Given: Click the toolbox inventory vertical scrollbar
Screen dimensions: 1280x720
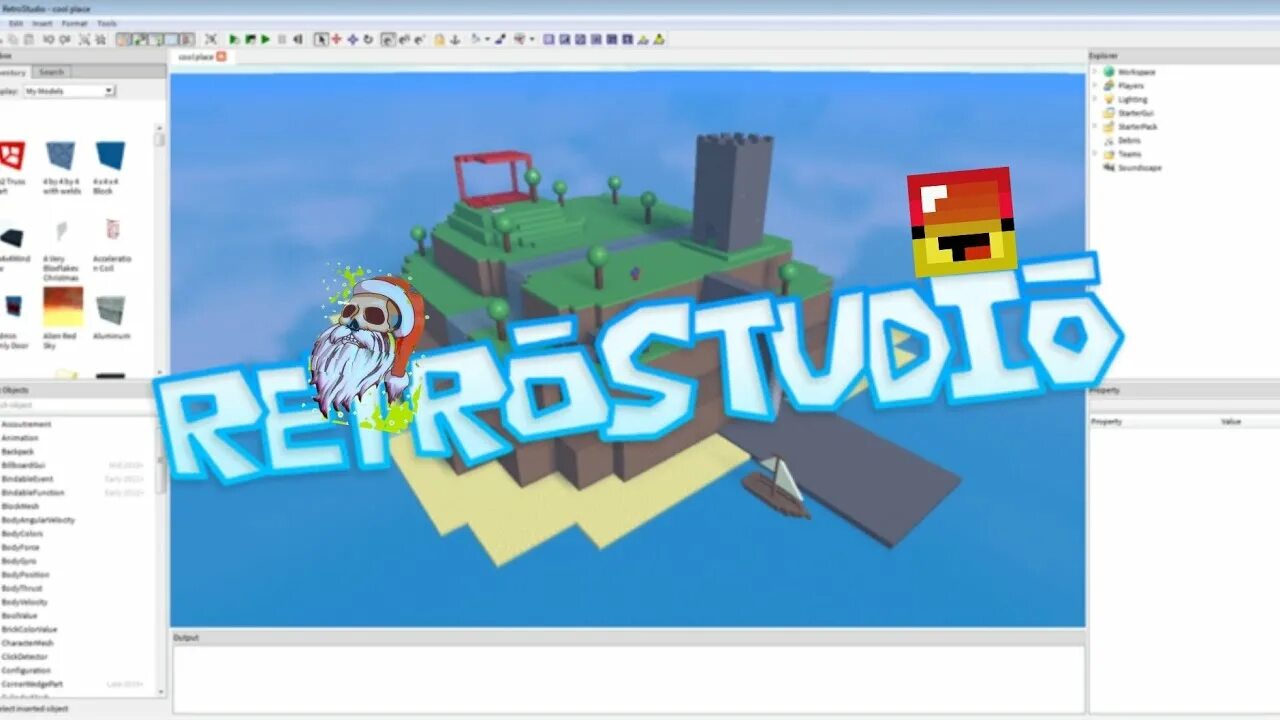Looking at the screenshot, I should click(x=159, y=250).
